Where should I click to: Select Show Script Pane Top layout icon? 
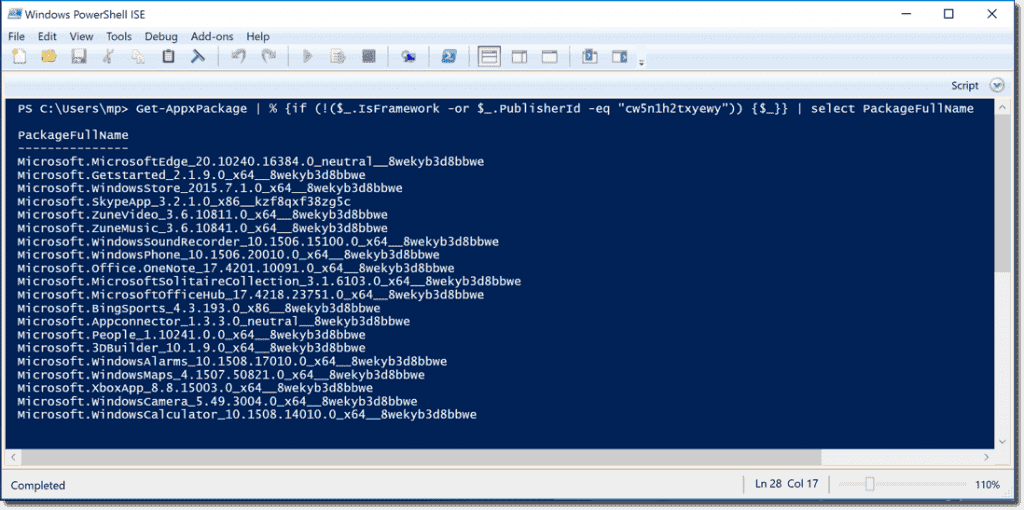(x=489, y=57)
